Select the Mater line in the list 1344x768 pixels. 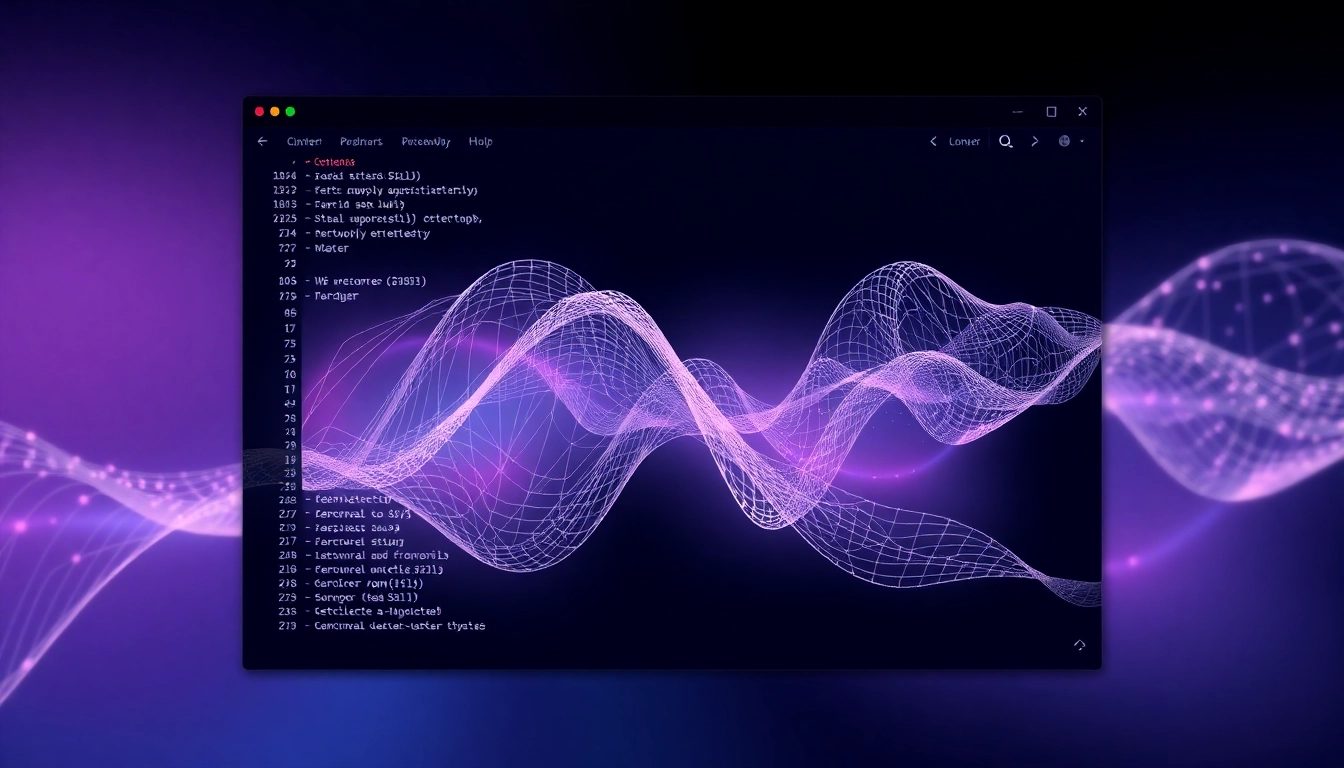331,249
